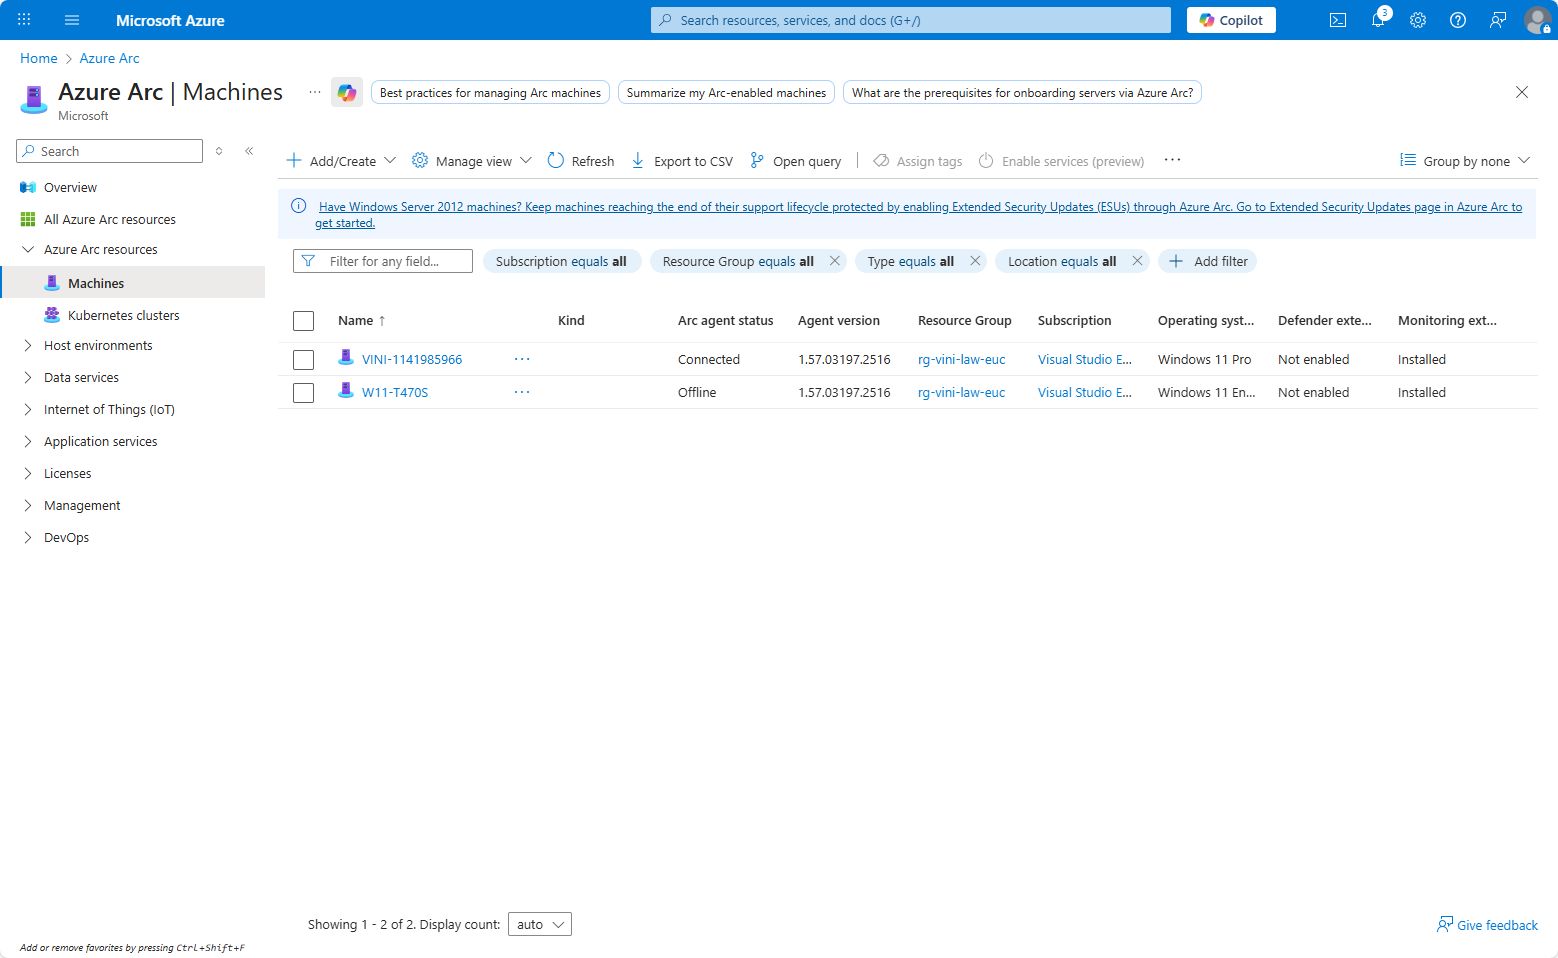Screen dimensions: 1558x958
Task: Open portal settings gear icon
Action: pyautogui.click(x=1418, y=20)
